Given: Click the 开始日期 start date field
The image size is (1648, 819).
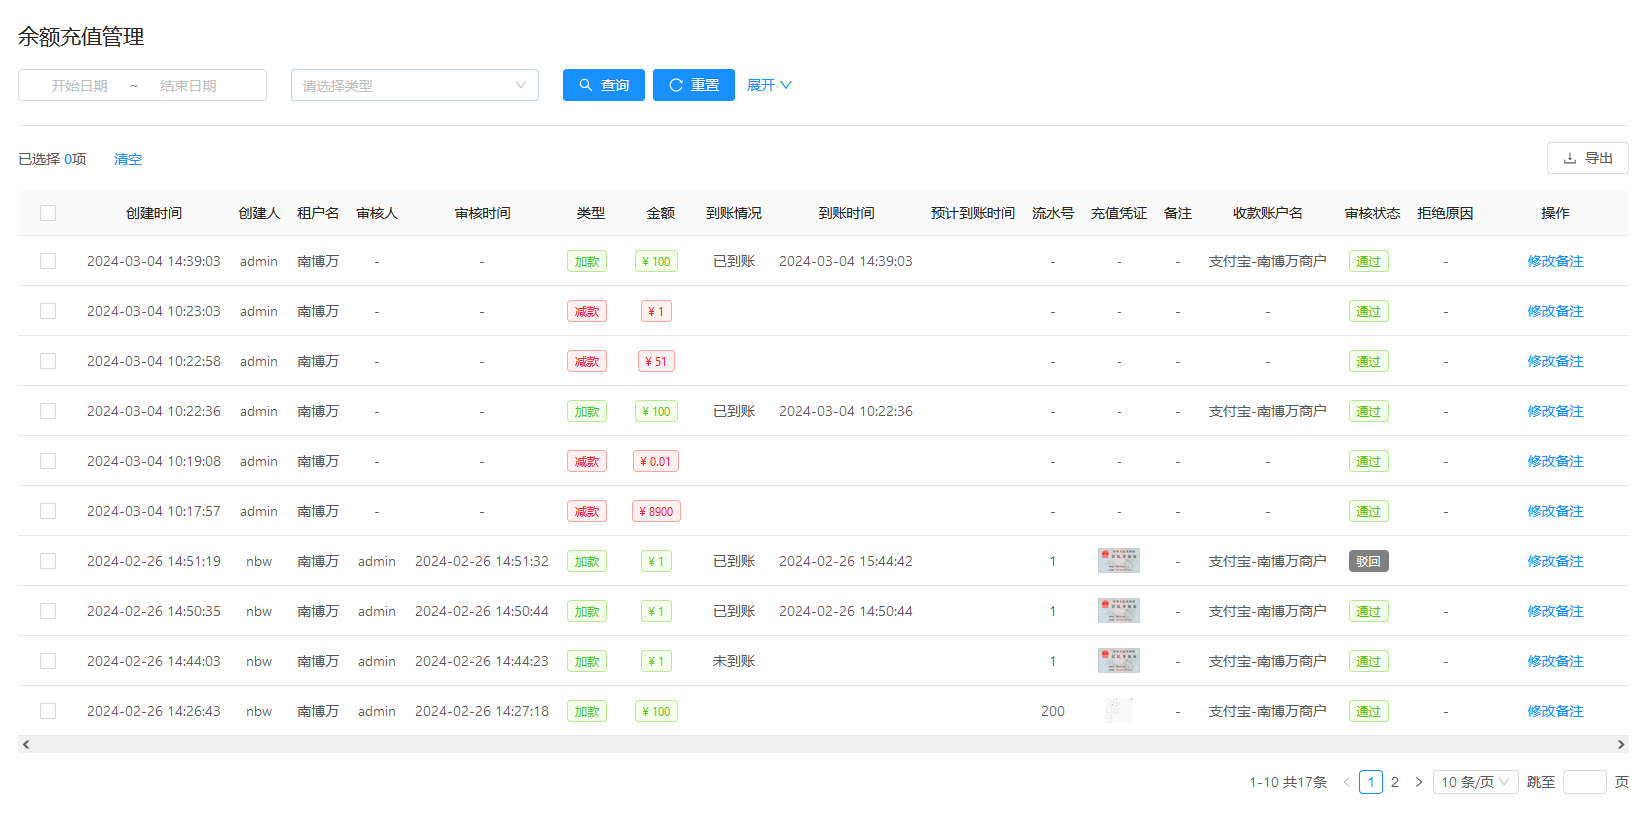Looking at the screenshot, I should pyautogui.click(x=80, y=86).
